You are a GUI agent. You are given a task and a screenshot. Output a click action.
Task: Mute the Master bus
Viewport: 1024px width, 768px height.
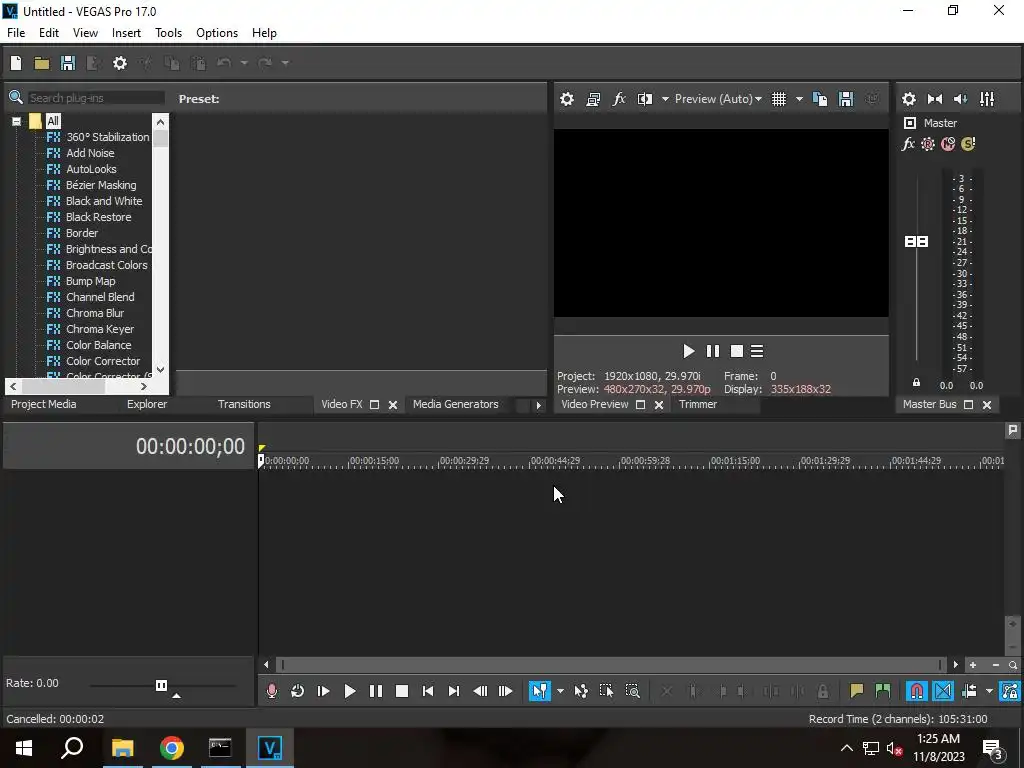pyautogui.click(x=948, y=144)
